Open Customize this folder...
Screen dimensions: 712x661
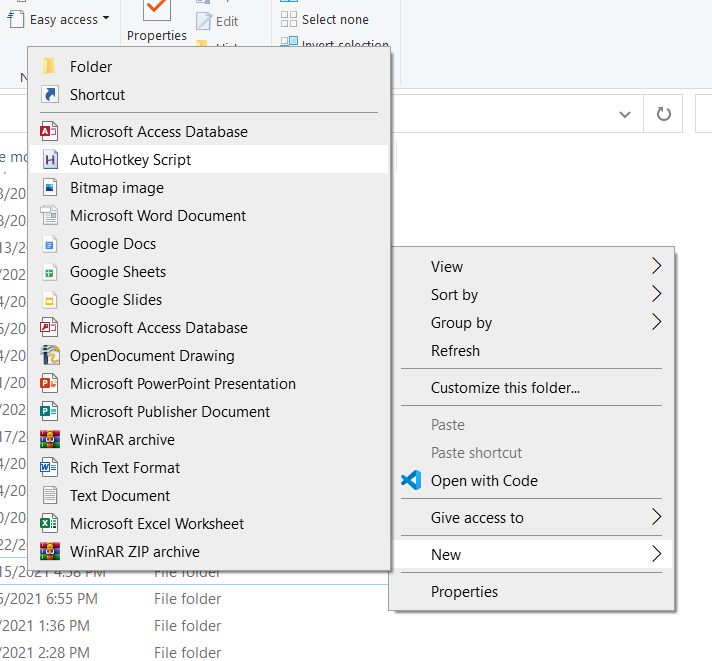[531, 388]
